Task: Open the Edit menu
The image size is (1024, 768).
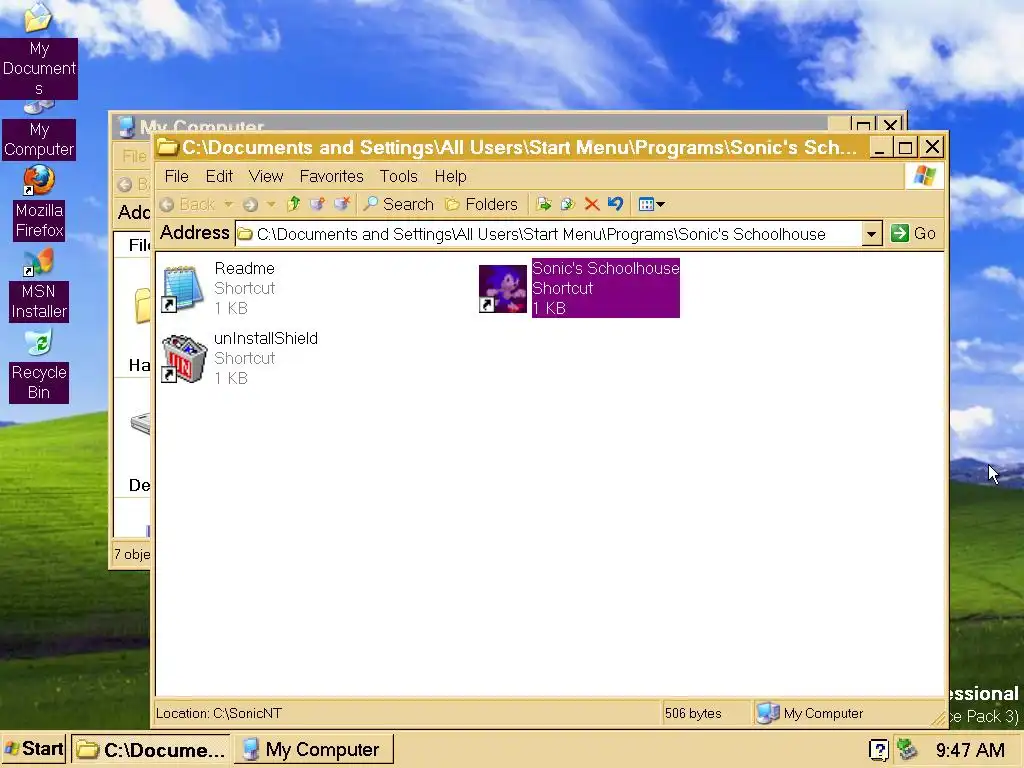Action: pyautogui.click(x=219, y=176)
